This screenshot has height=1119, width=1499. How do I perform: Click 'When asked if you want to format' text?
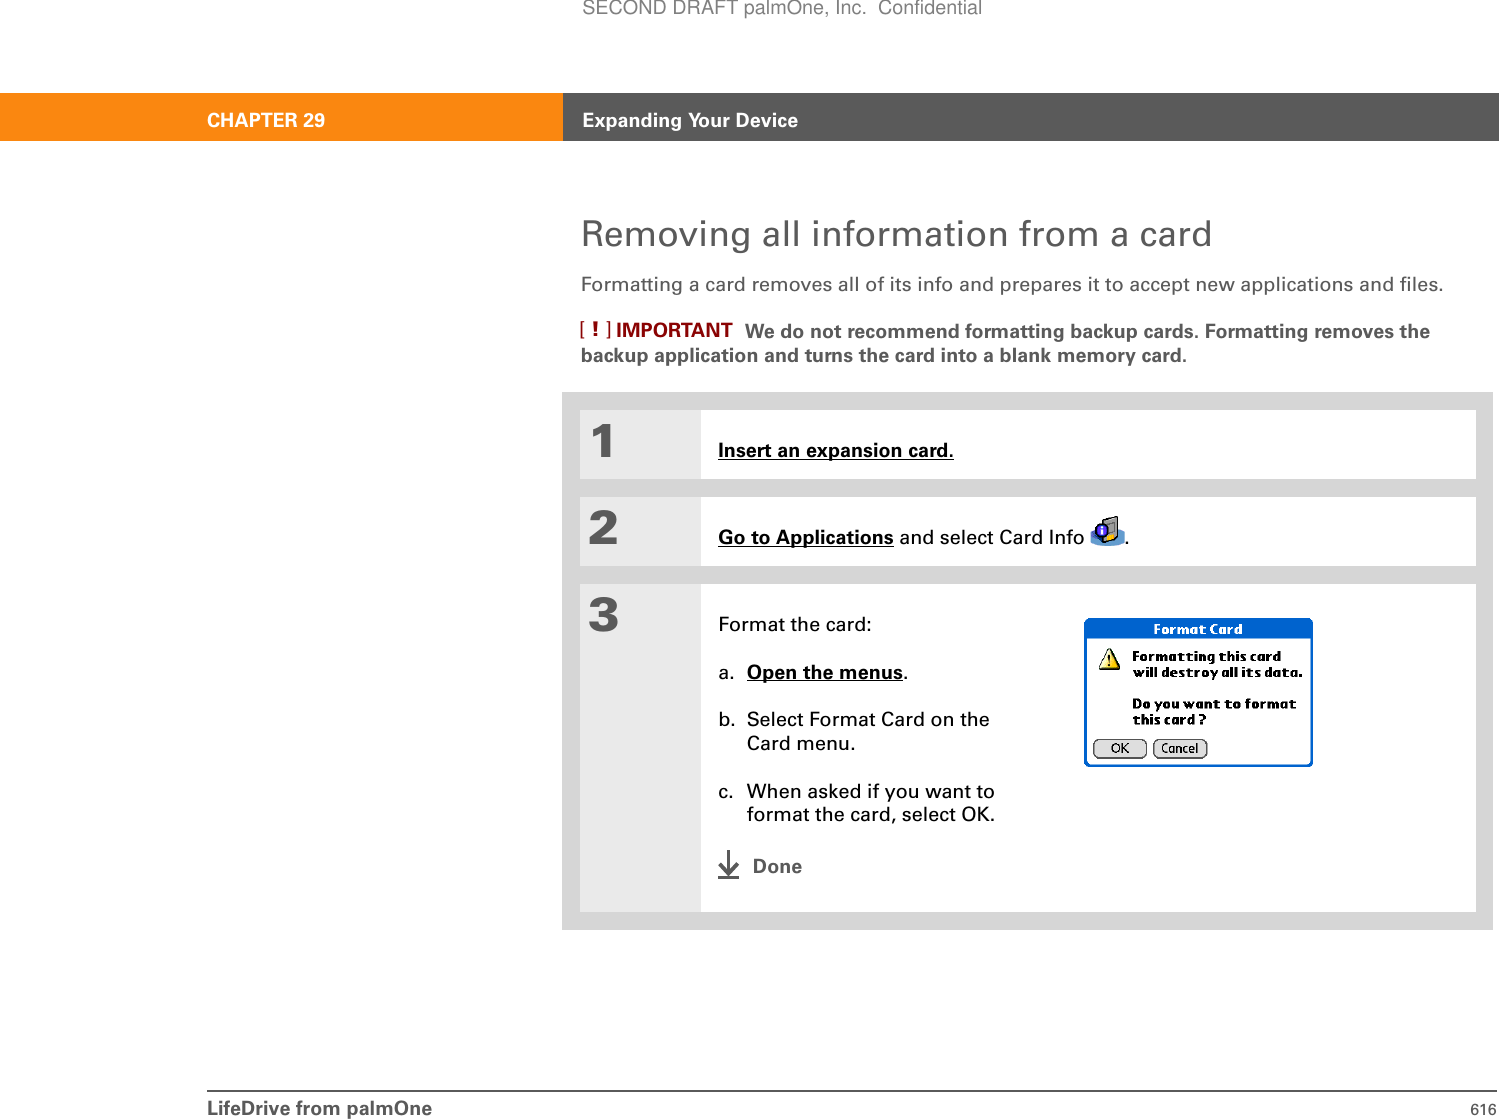871,802
